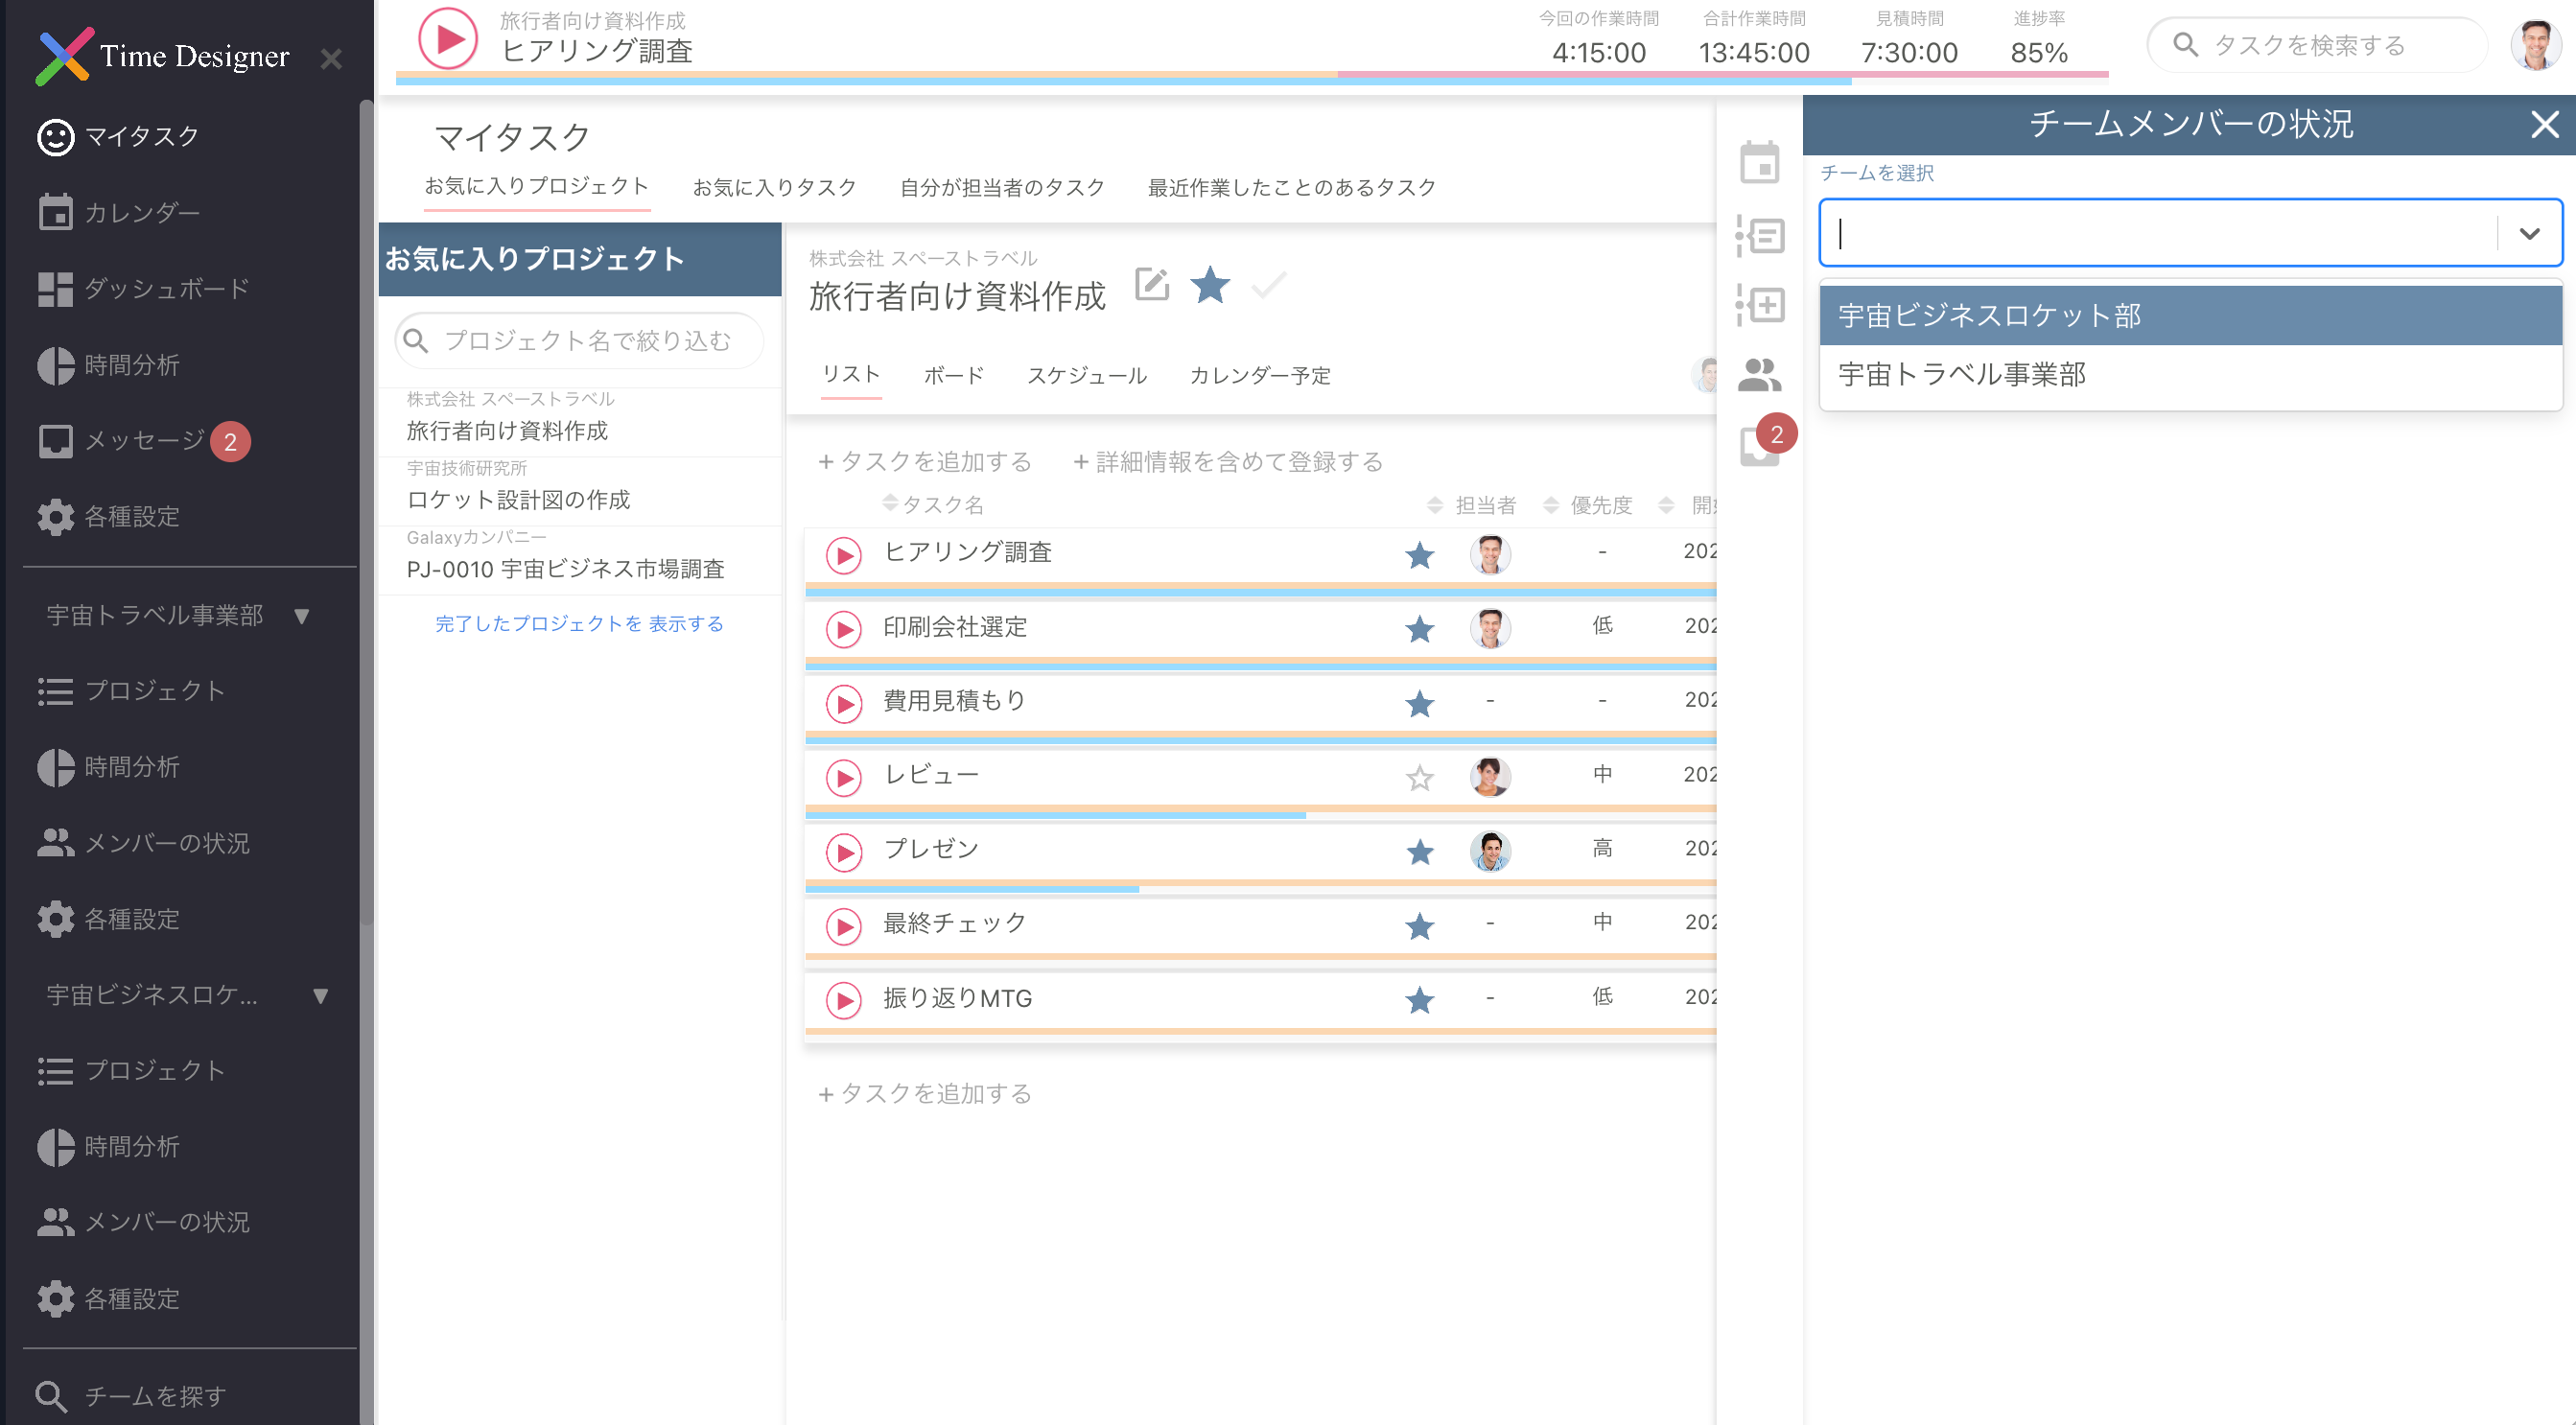Click the edit pencil icon beside 旅行者向け資料作成

coord(1152,285)
